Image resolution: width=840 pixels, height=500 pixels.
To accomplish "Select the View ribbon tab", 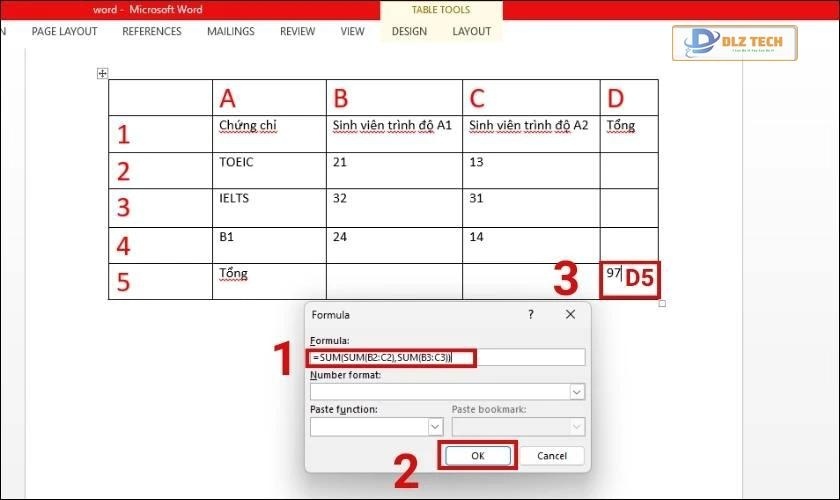I will [352, 31].
